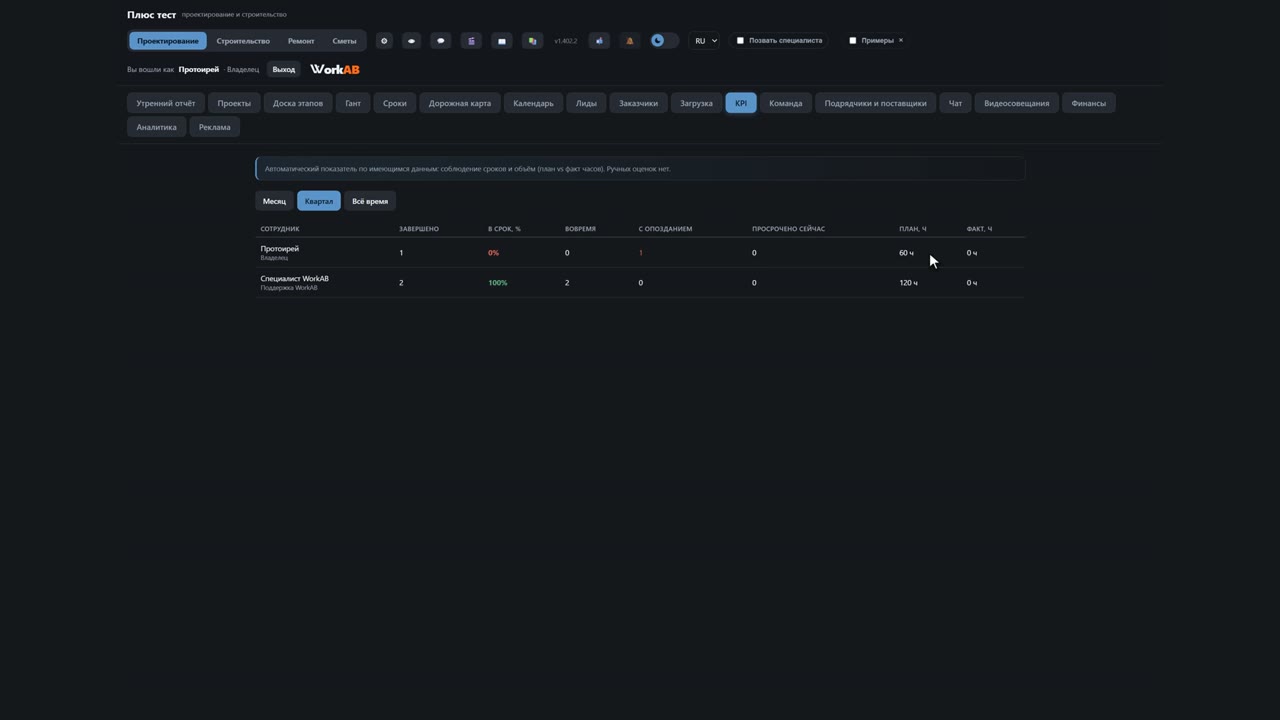Enable the "Позвать специалиста" checkbox
This screenshot has width=1280, height=720.
pyautogui.click(x=740, y=41)
